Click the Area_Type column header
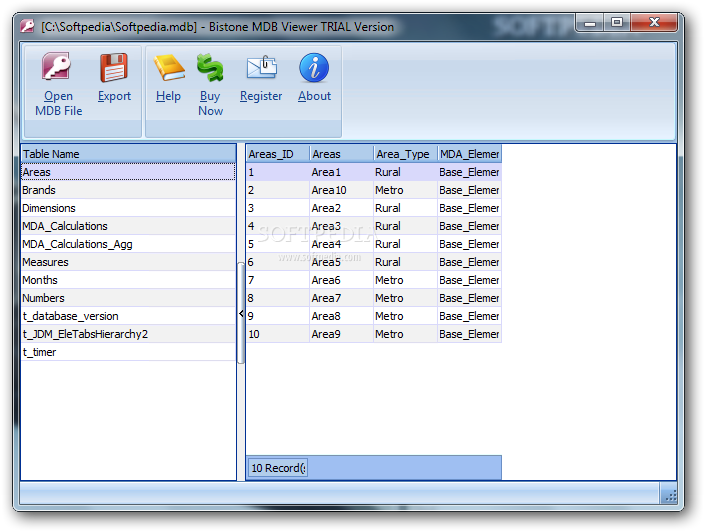Image resolution: width=705 pixels, height=532 pixels. (x=405, y=154)
